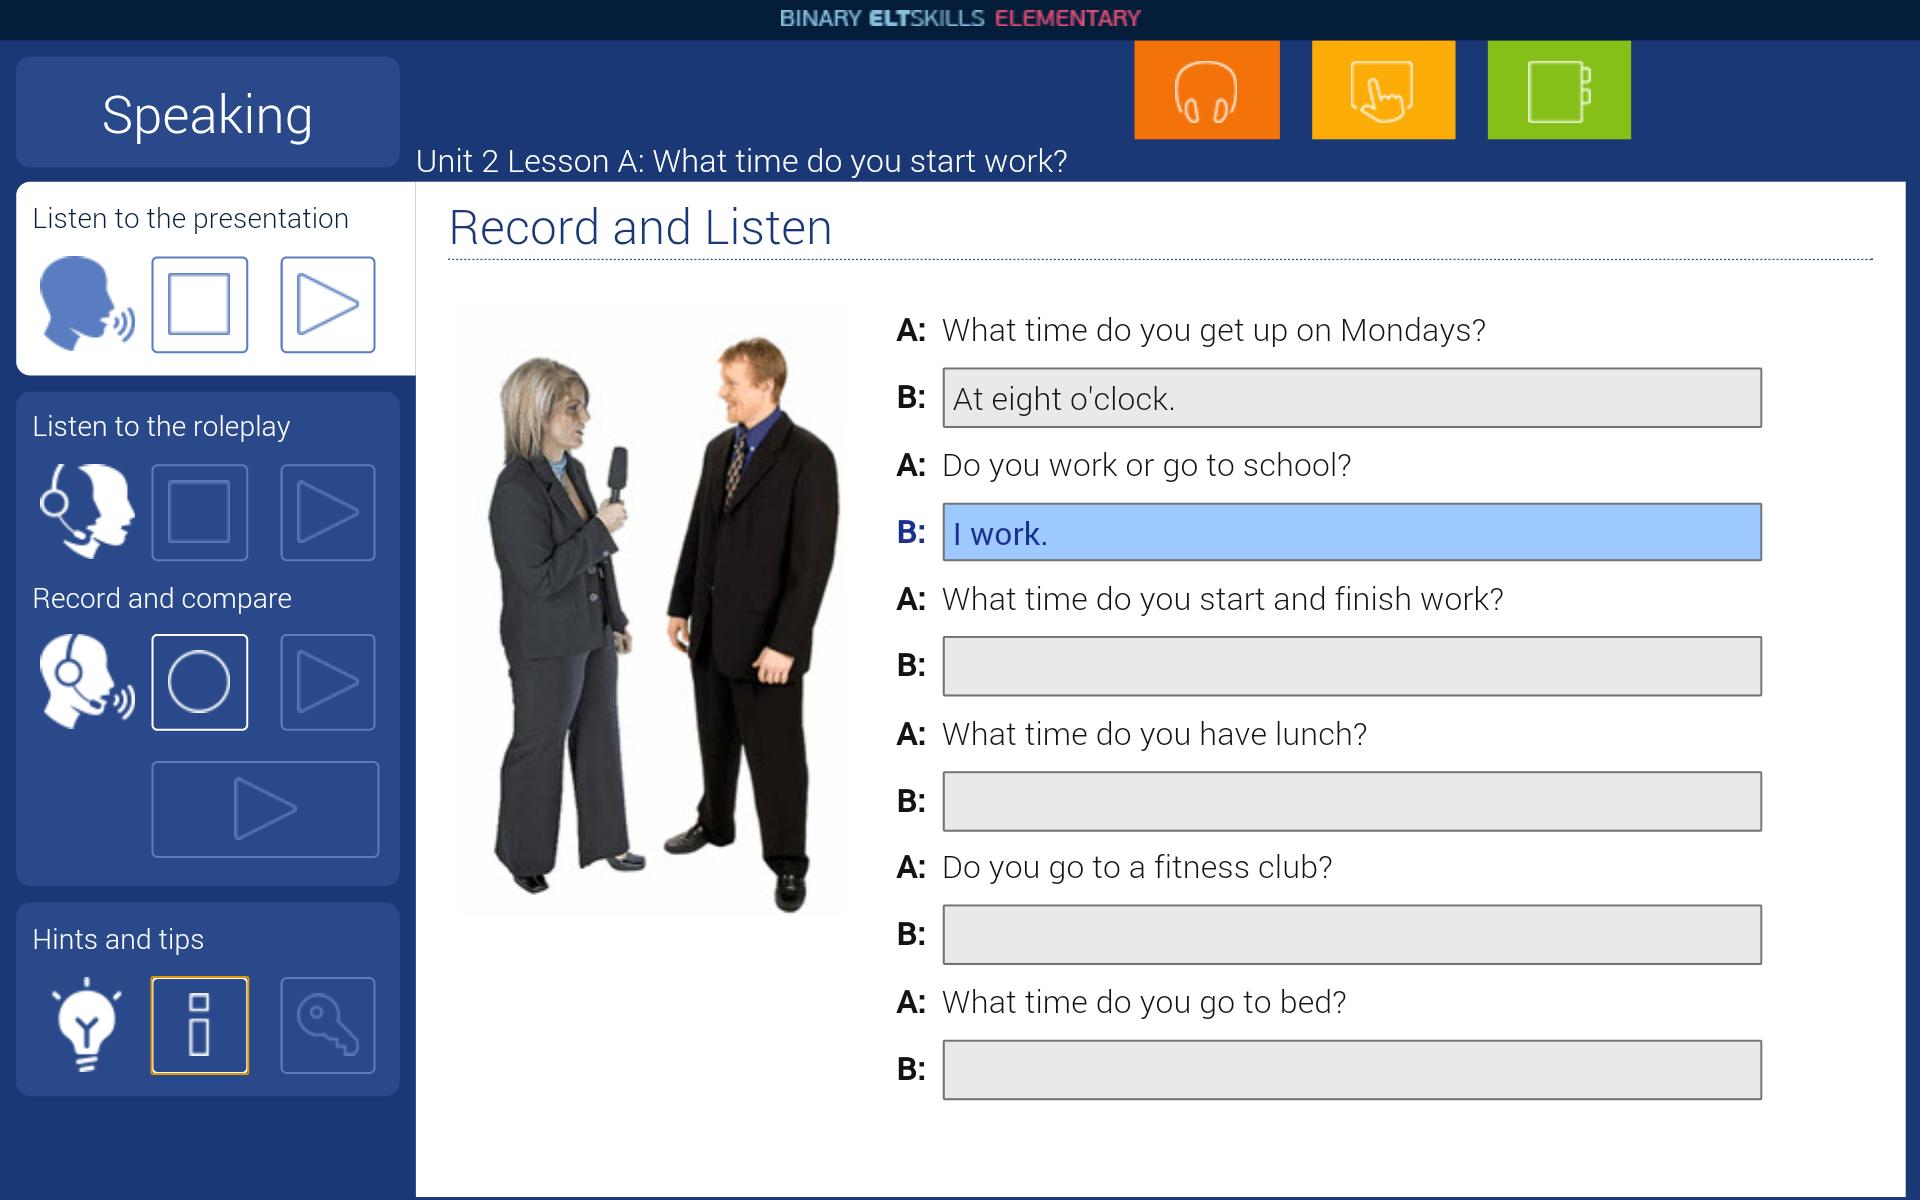Start recording with the circle record button
Screen dimensions: 1920x1200
click(200, 682)
